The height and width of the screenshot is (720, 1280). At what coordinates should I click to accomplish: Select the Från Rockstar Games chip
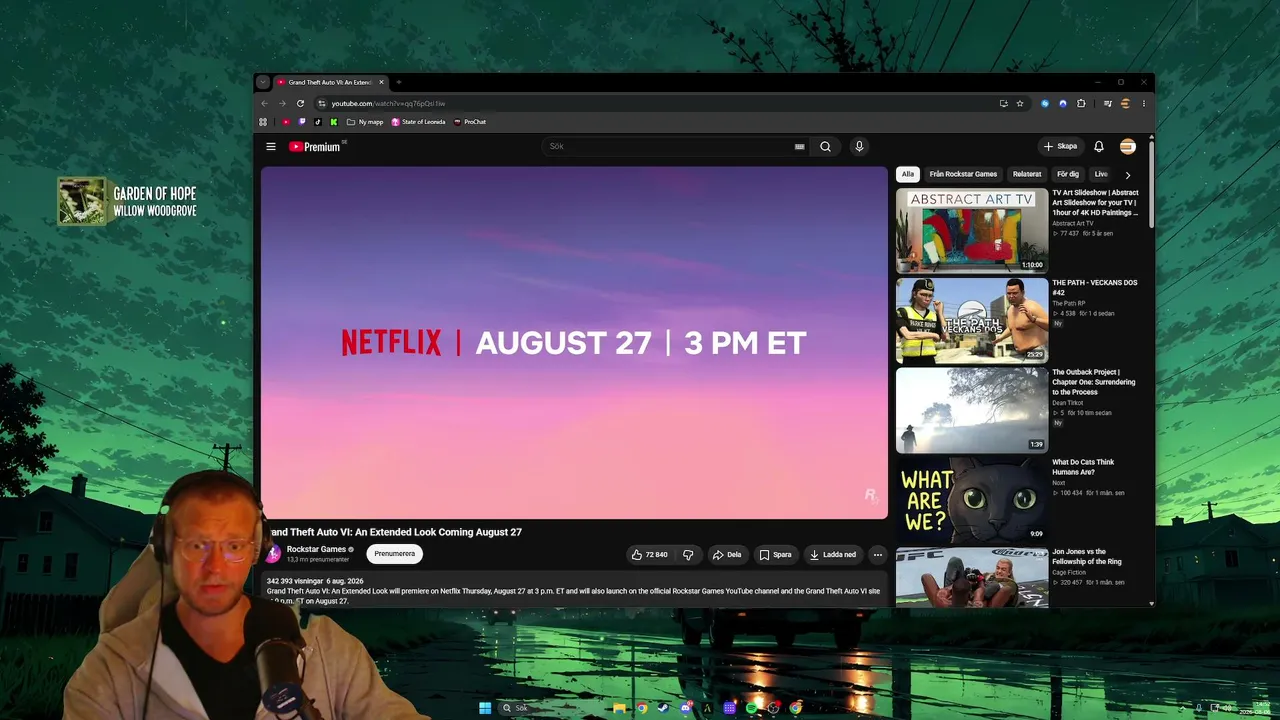[x=963, y=174]
